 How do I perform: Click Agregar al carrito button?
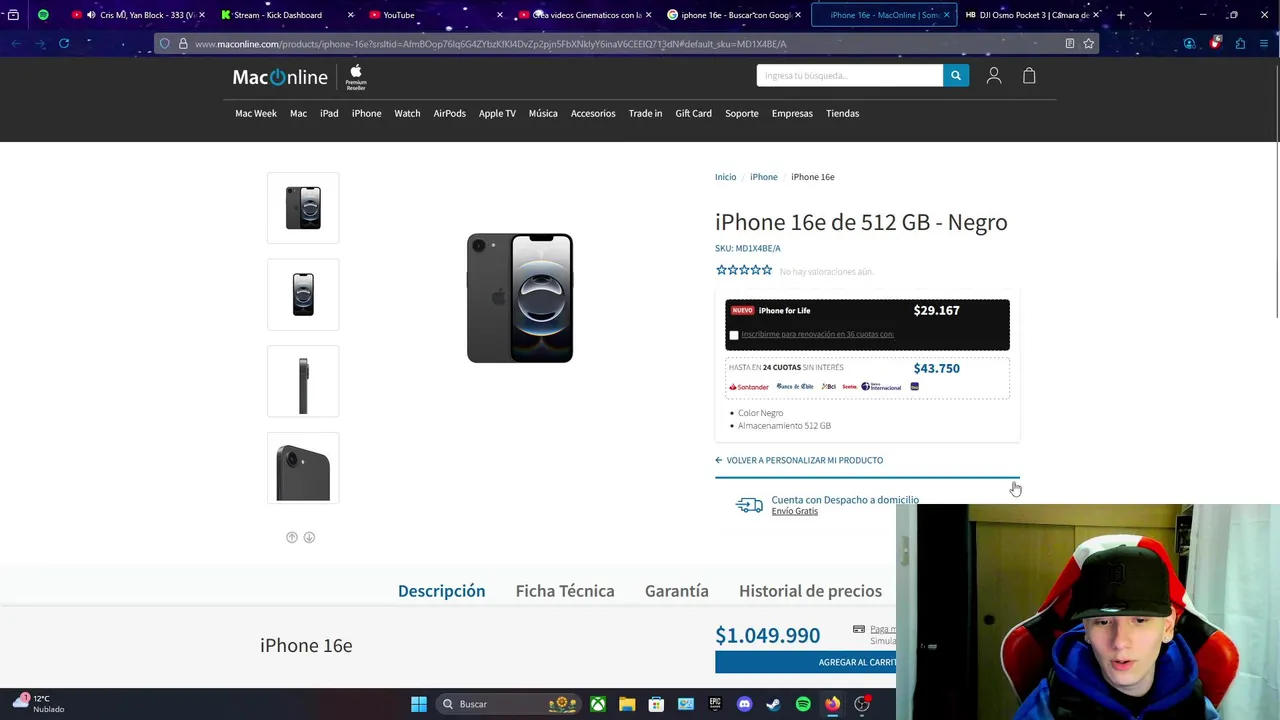805,662
